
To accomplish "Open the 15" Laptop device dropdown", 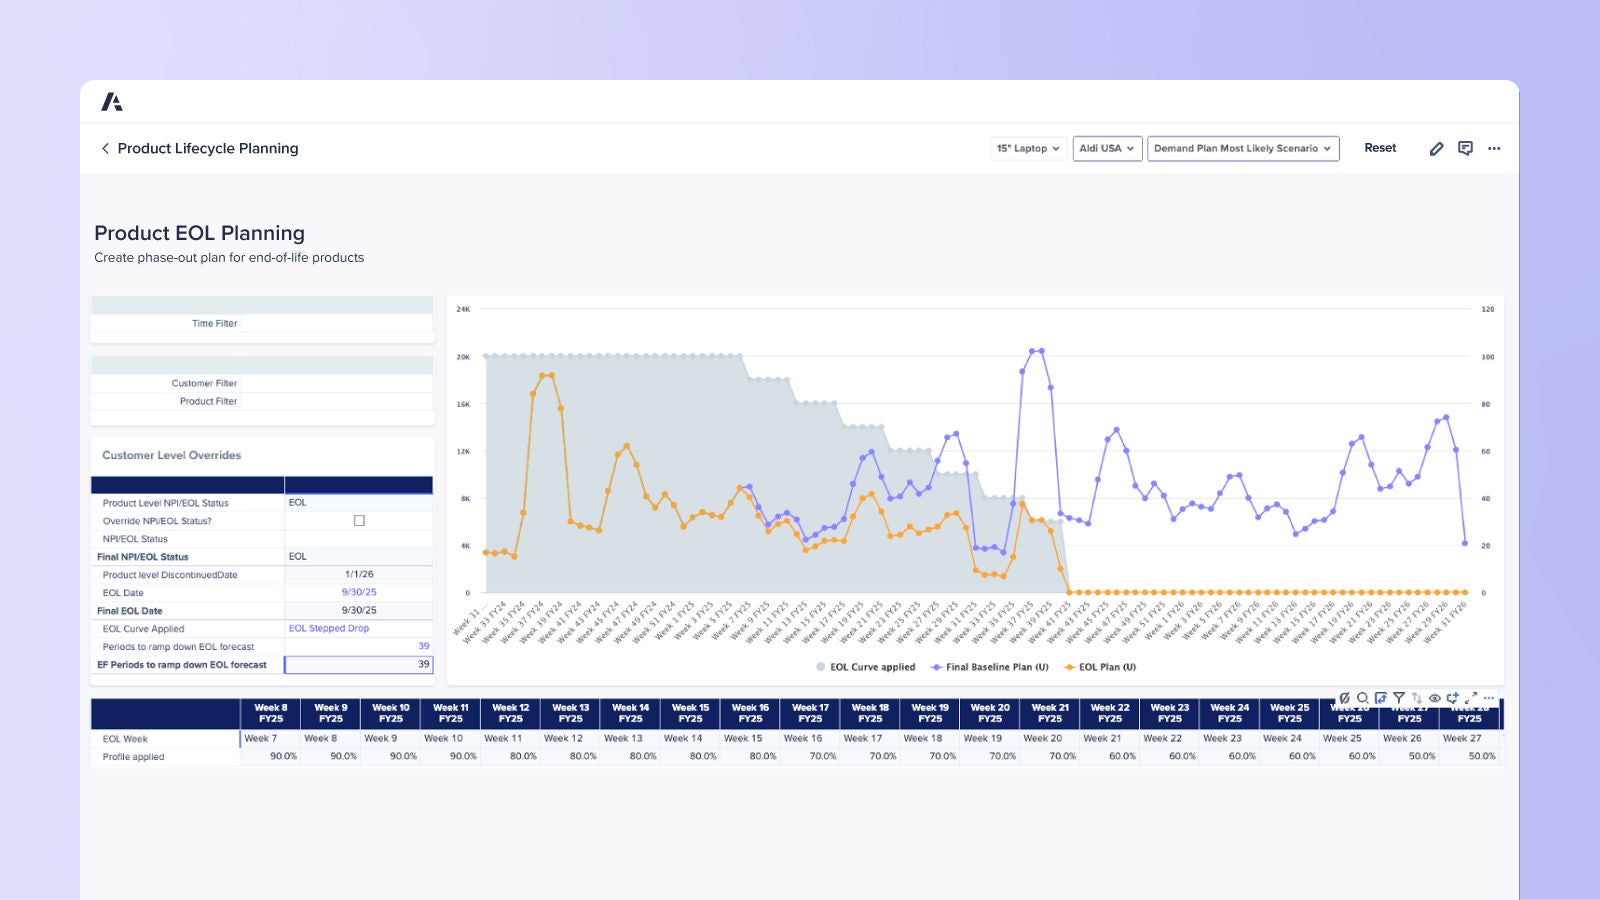I will tap(1027, 148).
